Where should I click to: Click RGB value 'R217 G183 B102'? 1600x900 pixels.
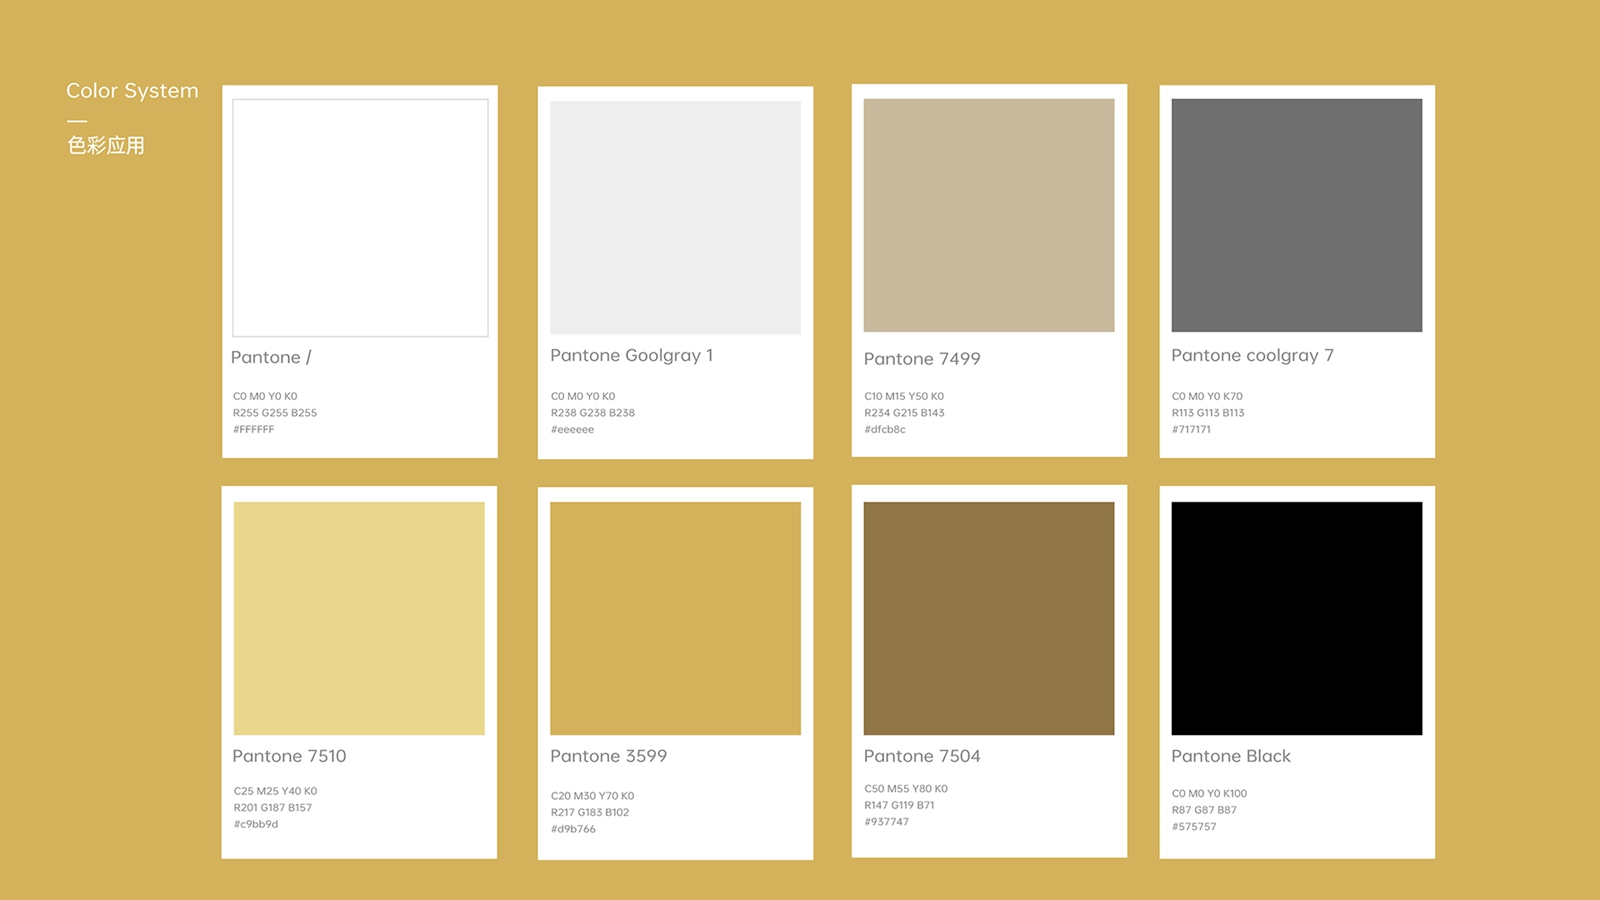click(x=590, y=813)
